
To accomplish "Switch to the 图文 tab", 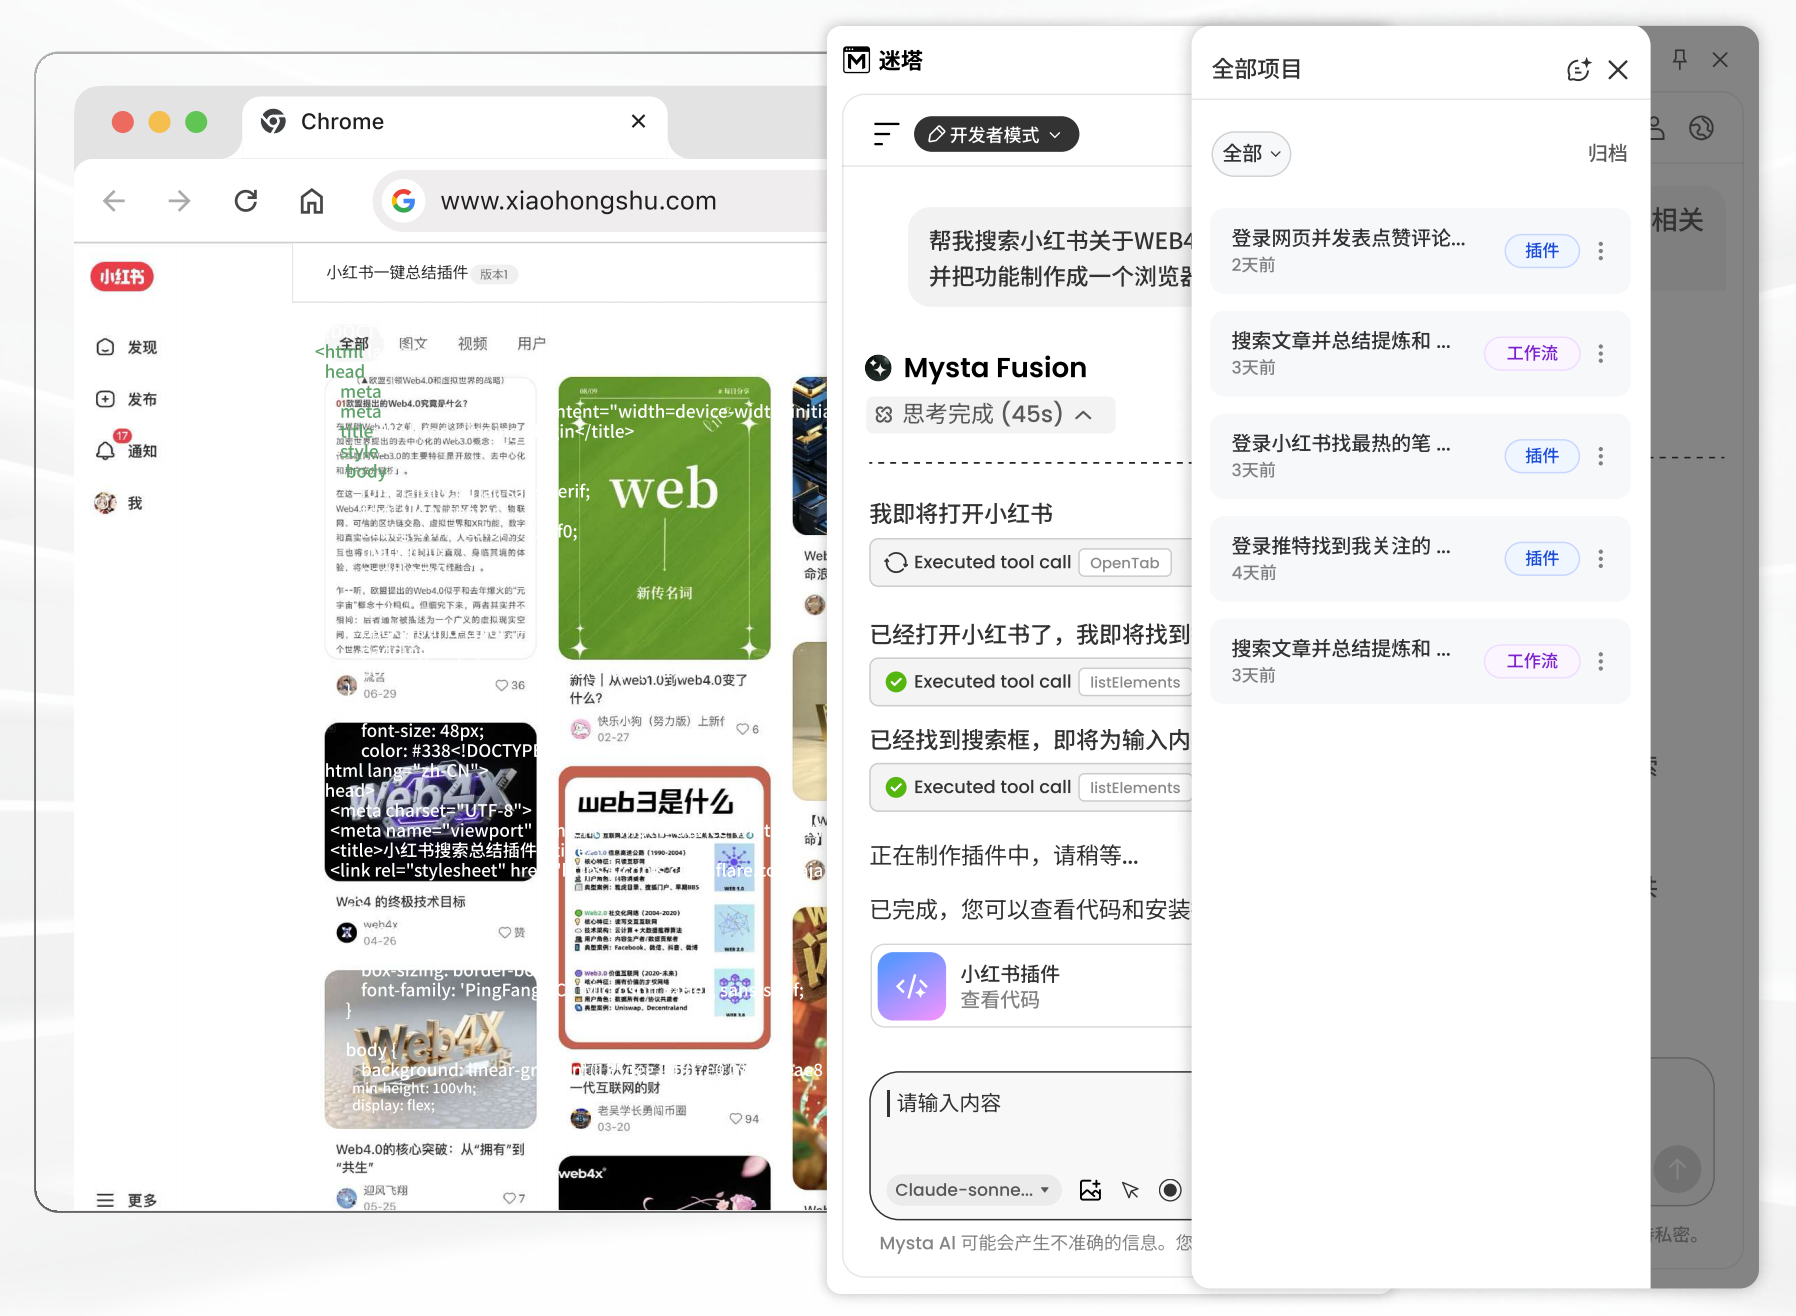I will [412, 344].
